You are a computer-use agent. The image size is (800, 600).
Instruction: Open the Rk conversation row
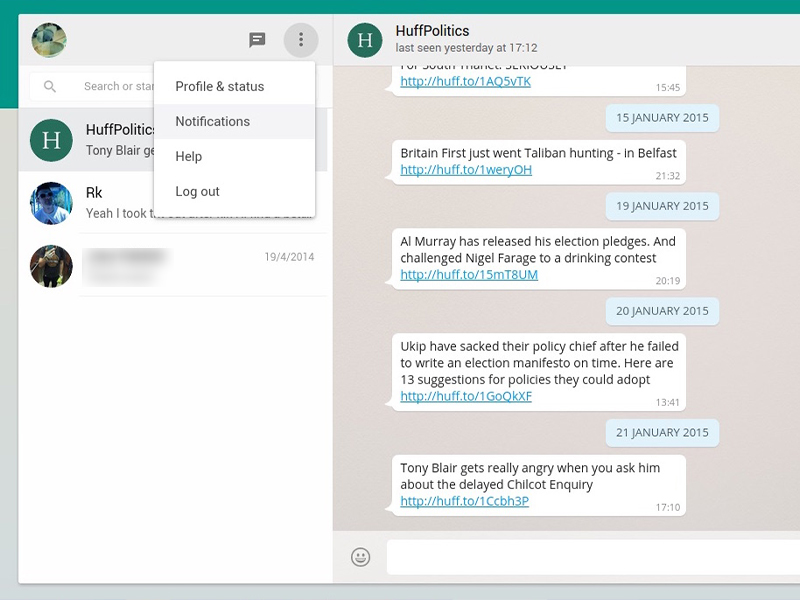173,203
